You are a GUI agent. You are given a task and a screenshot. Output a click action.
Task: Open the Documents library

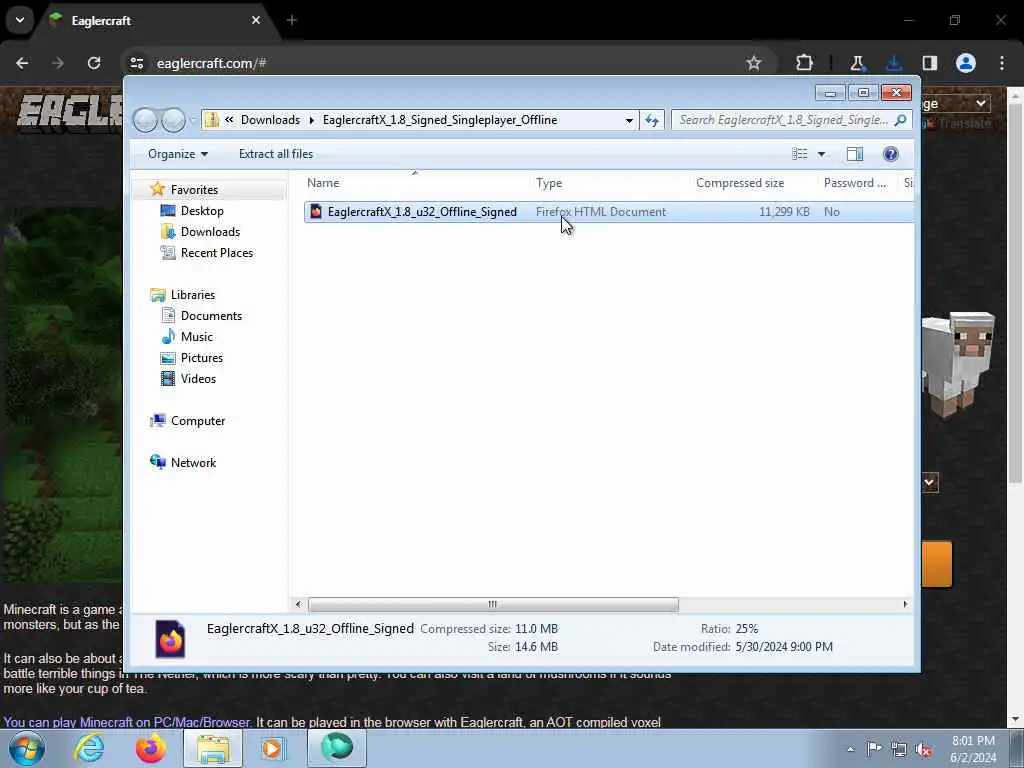coord(211,315)
